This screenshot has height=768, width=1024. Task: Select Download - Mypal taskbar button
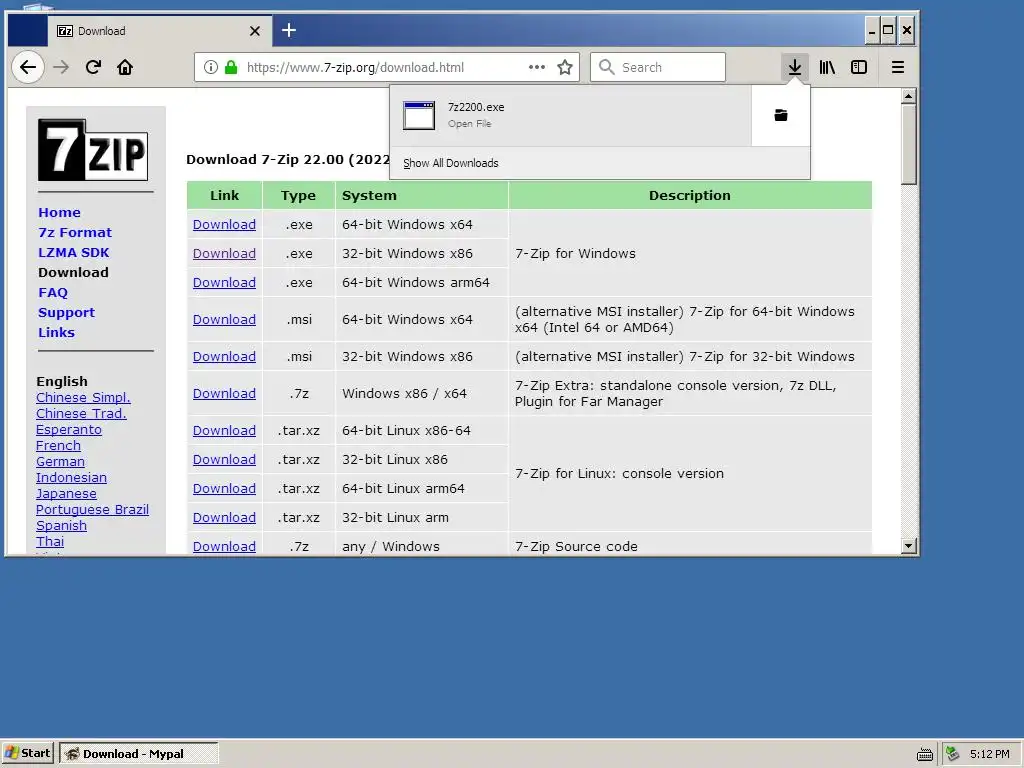coord(138,754)
